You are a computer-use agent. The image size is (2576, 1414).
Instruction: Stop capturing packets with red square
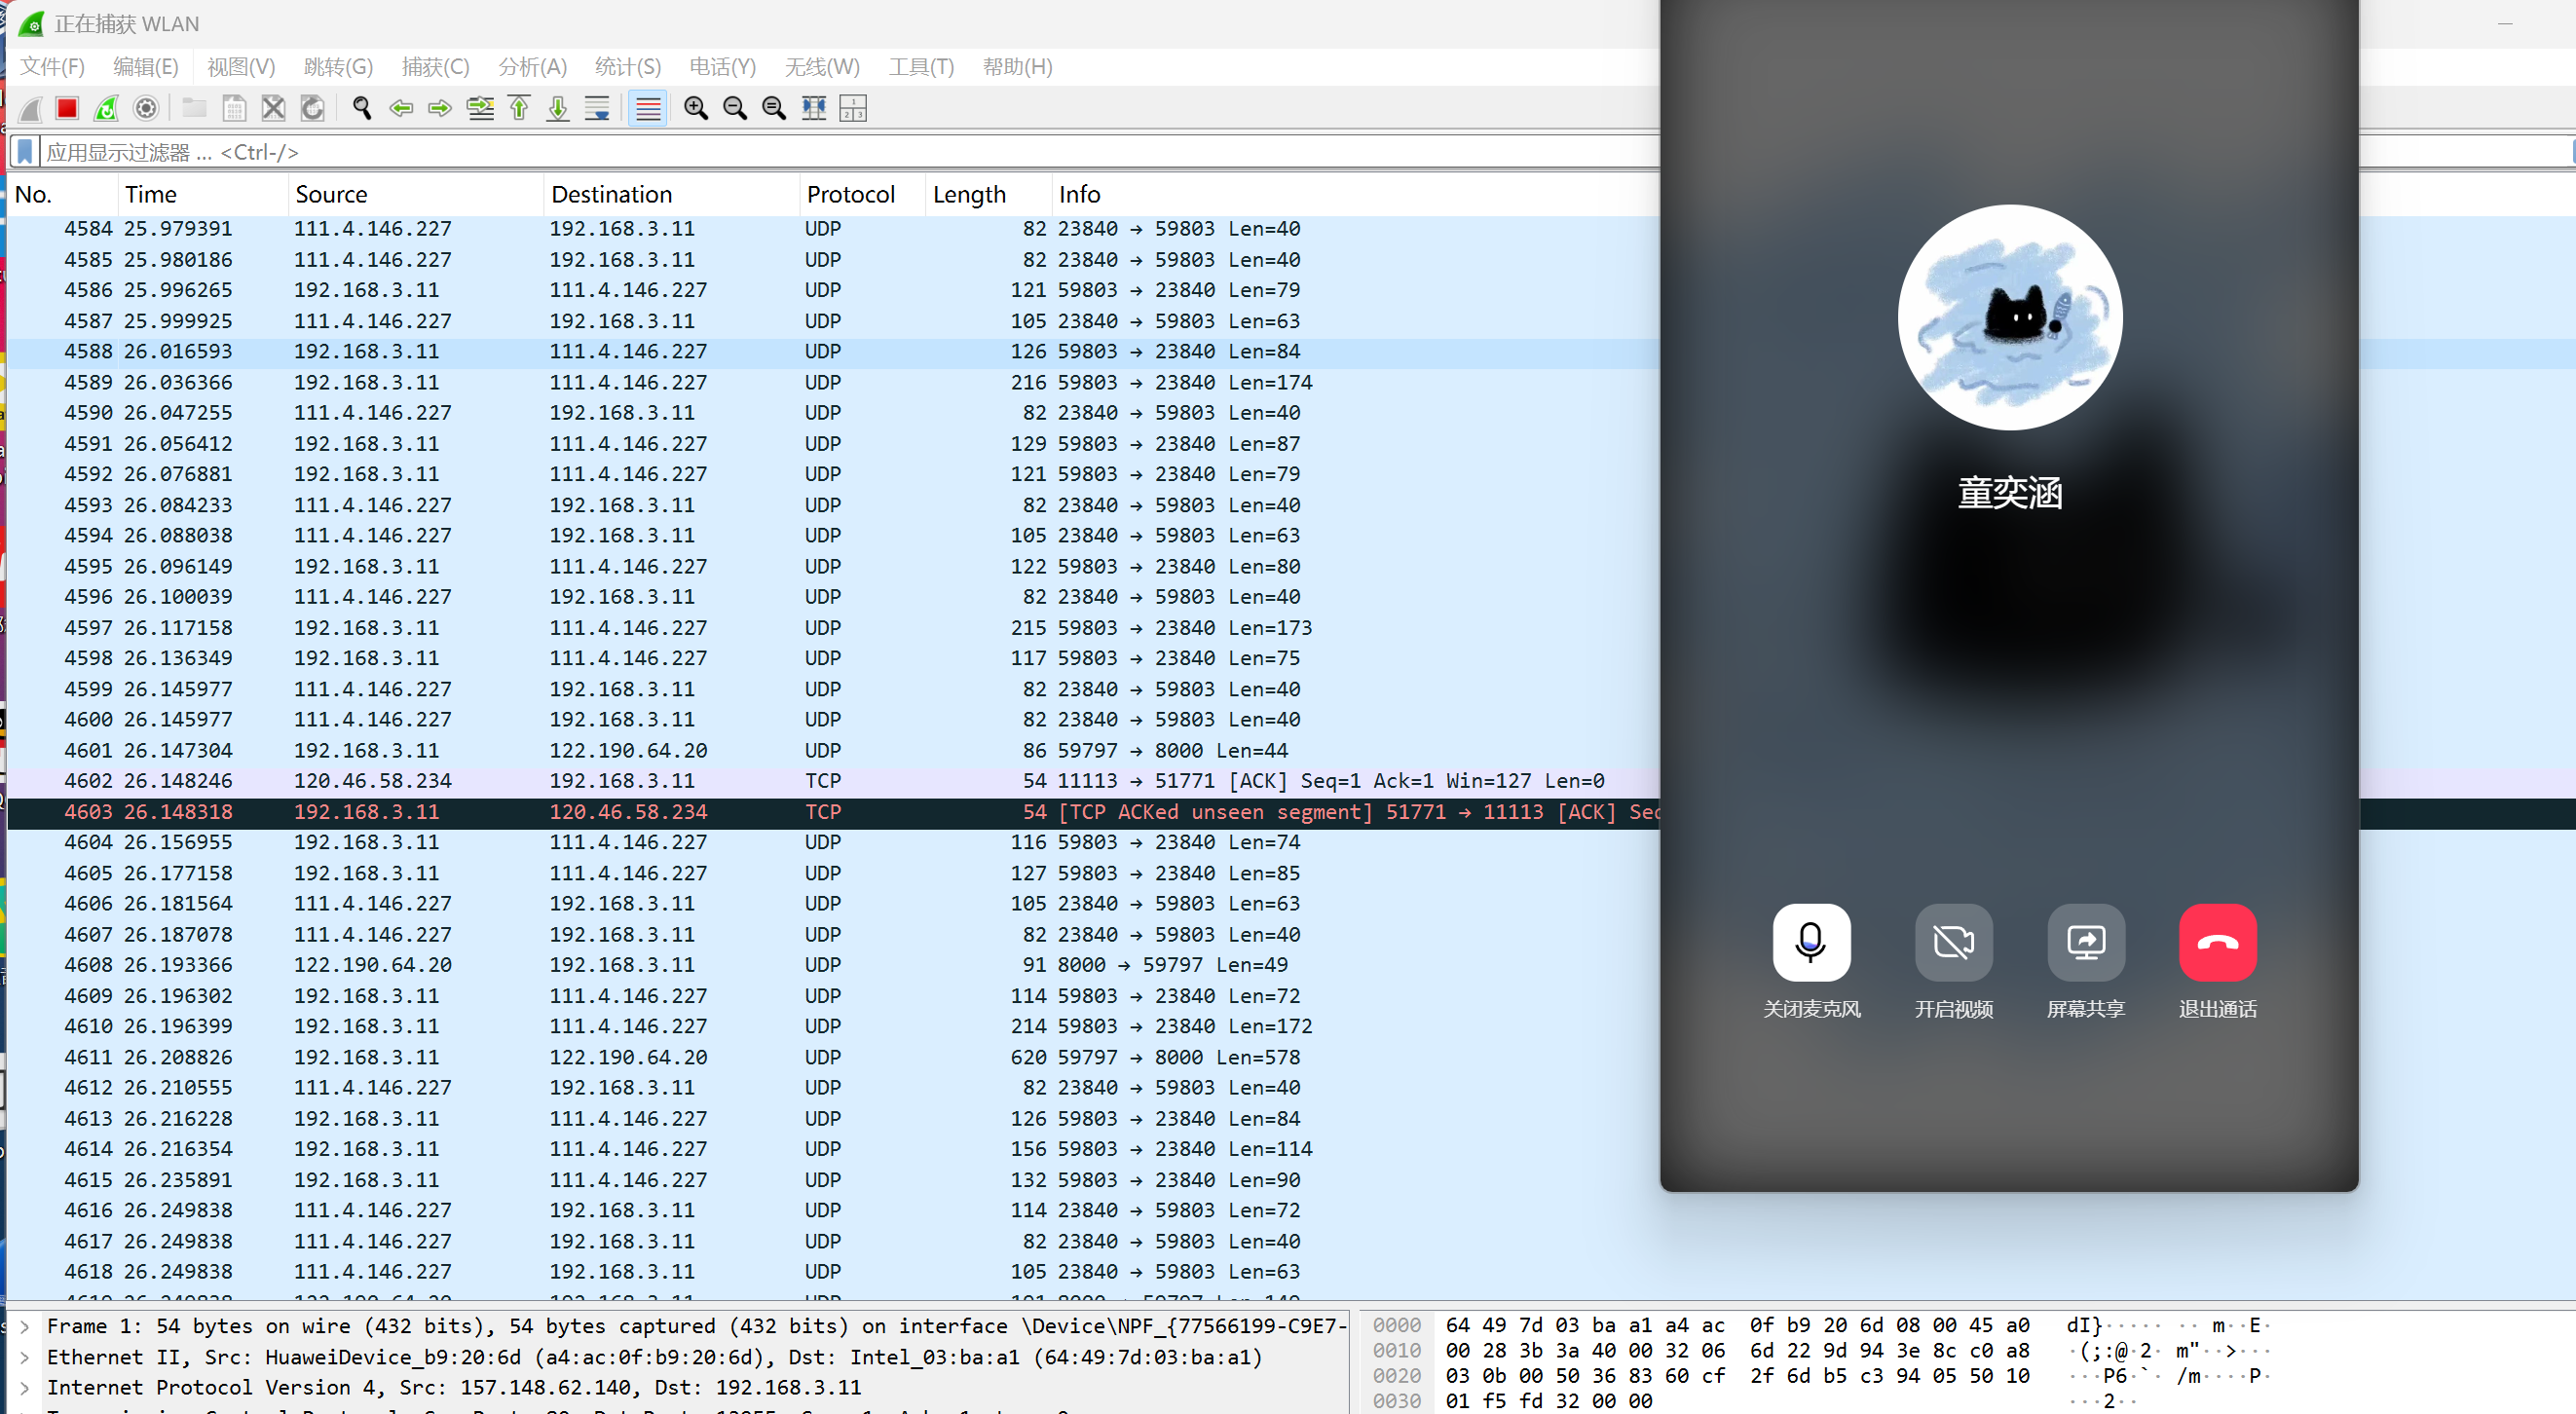click(67, 108)
